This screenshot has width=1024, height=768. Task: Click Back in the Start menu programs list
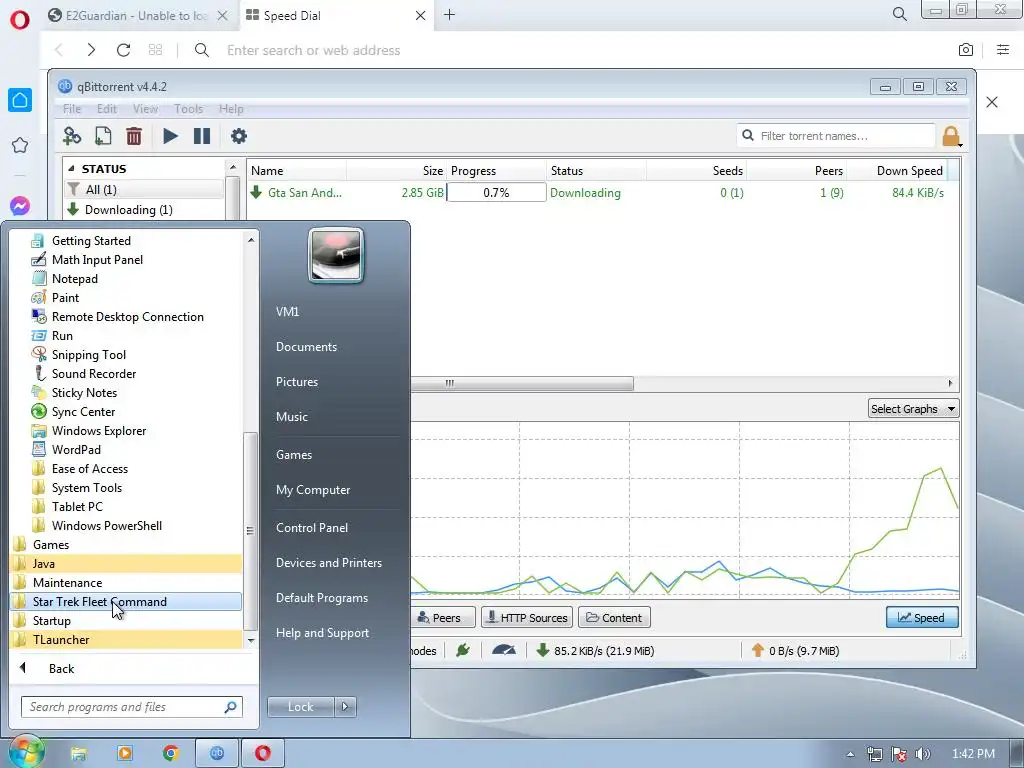pyautogui.click(x=61, y=668)
